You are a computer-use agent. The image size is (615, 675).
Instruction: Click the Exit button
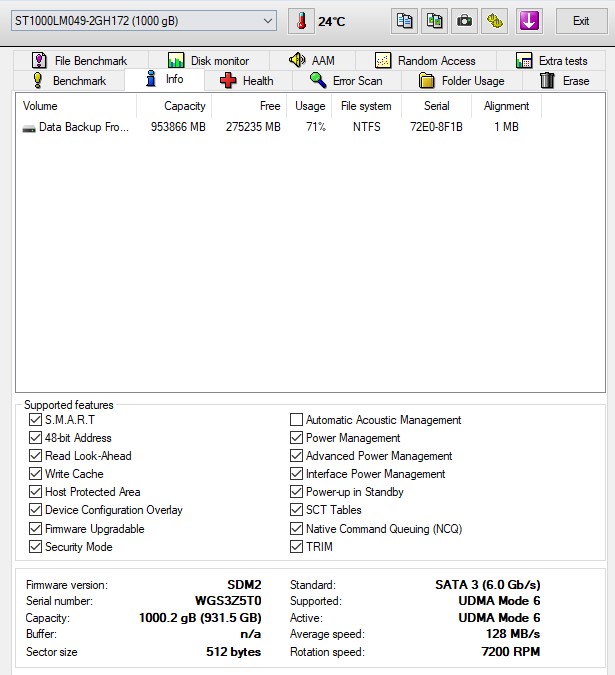581,21
